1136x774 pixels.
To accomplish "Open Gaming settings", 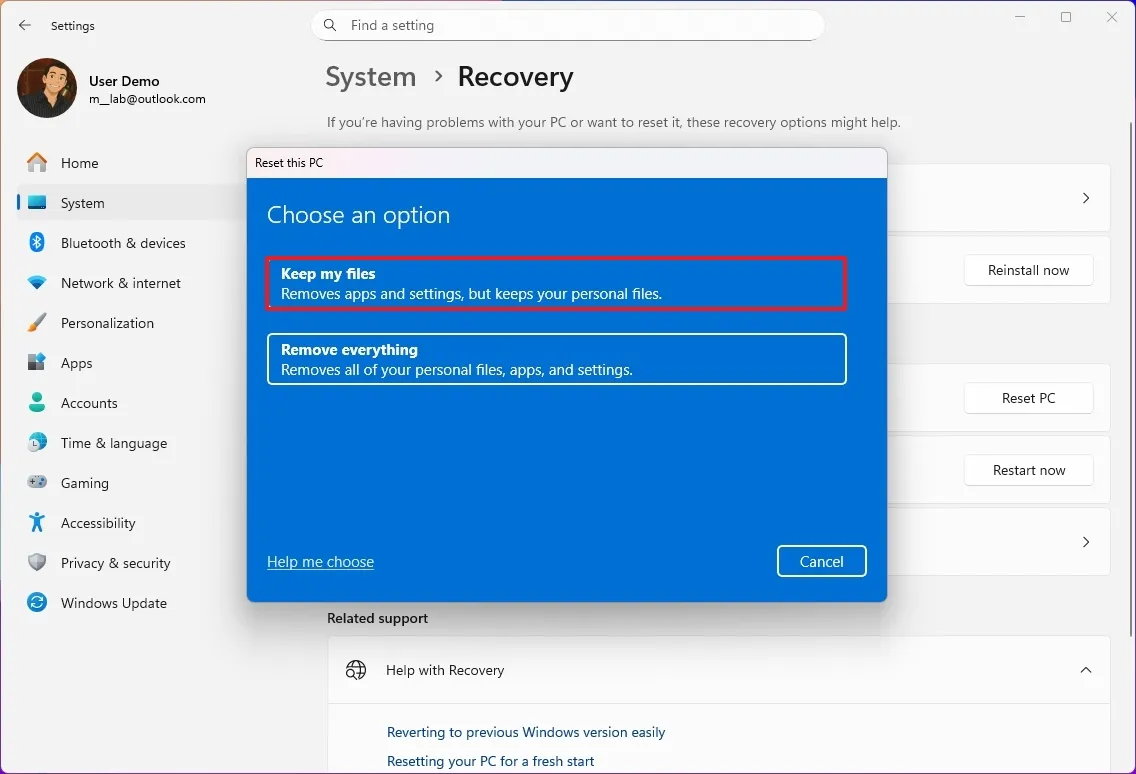I will pyautogui.click(x=86, y=483).
